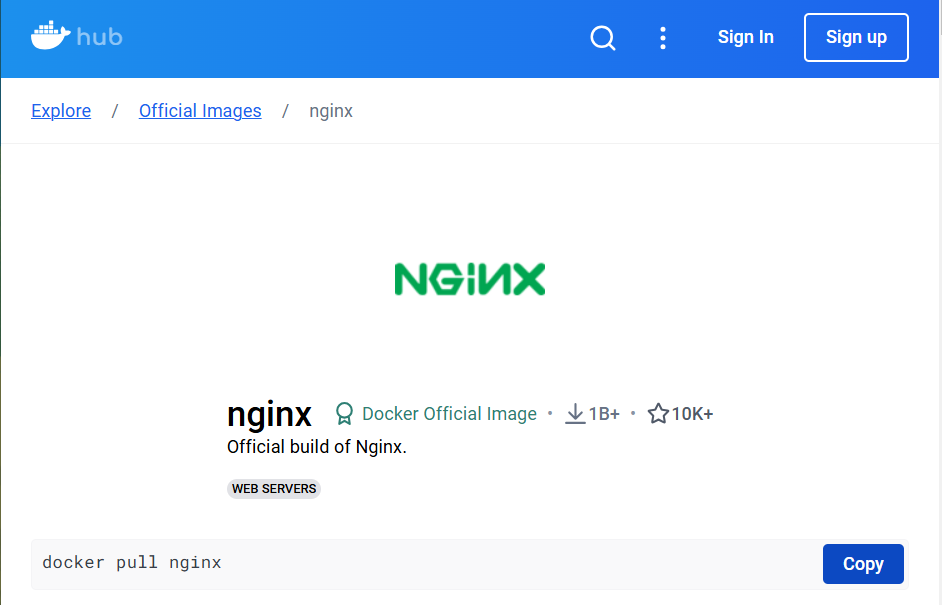Select the nginx breadcrumb text
Image resolution: width=942 pixels, height=605 pixels.
331,111
